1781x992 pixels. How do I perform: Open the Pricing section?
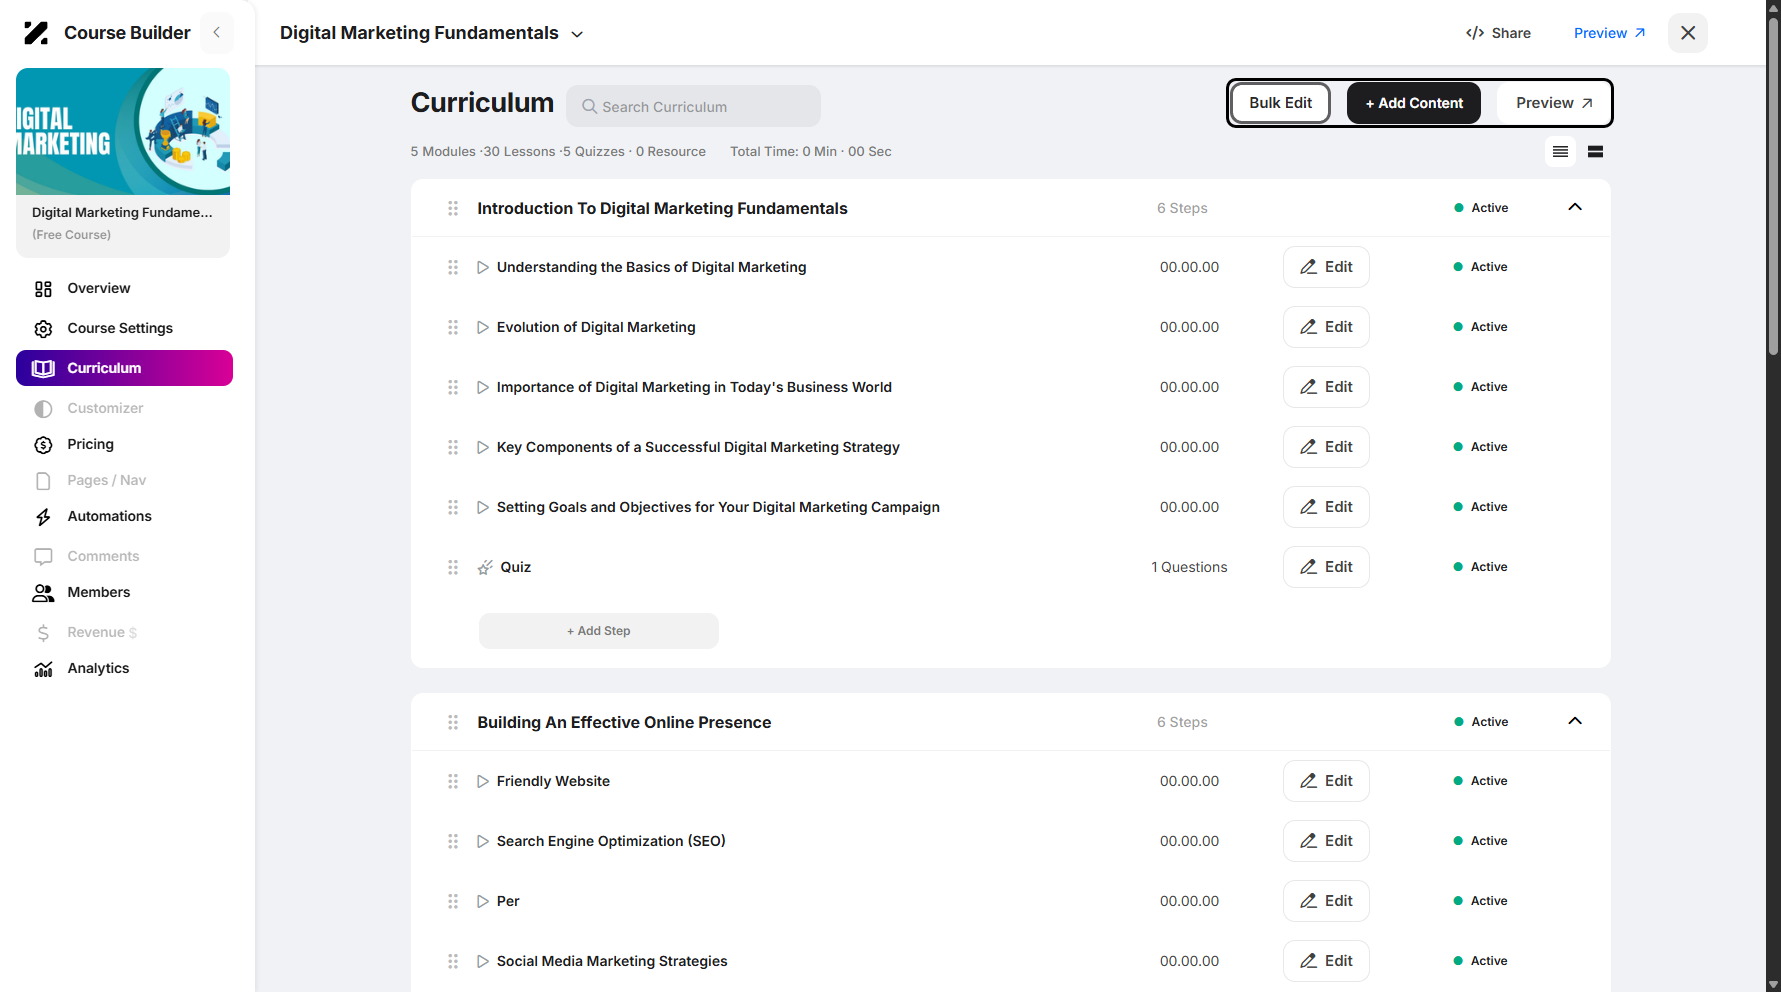[90, 444]
